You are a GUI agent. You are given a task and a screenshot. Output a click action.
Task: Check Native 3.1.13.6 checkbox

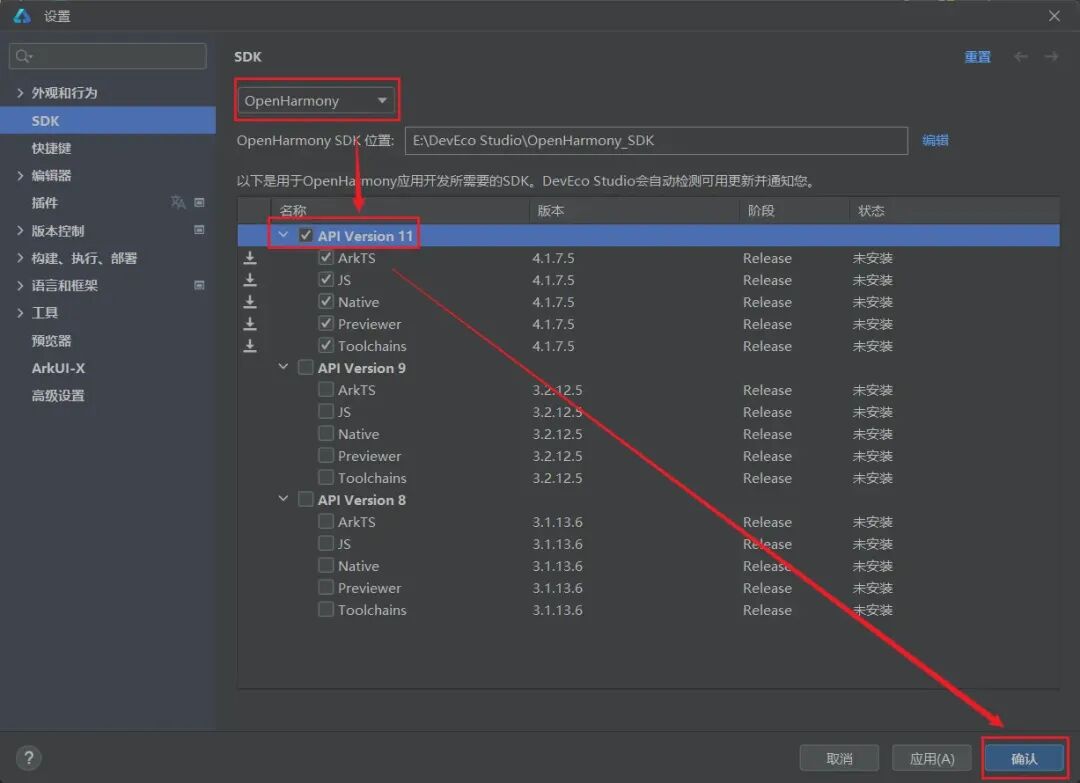[x=326, y=566]
